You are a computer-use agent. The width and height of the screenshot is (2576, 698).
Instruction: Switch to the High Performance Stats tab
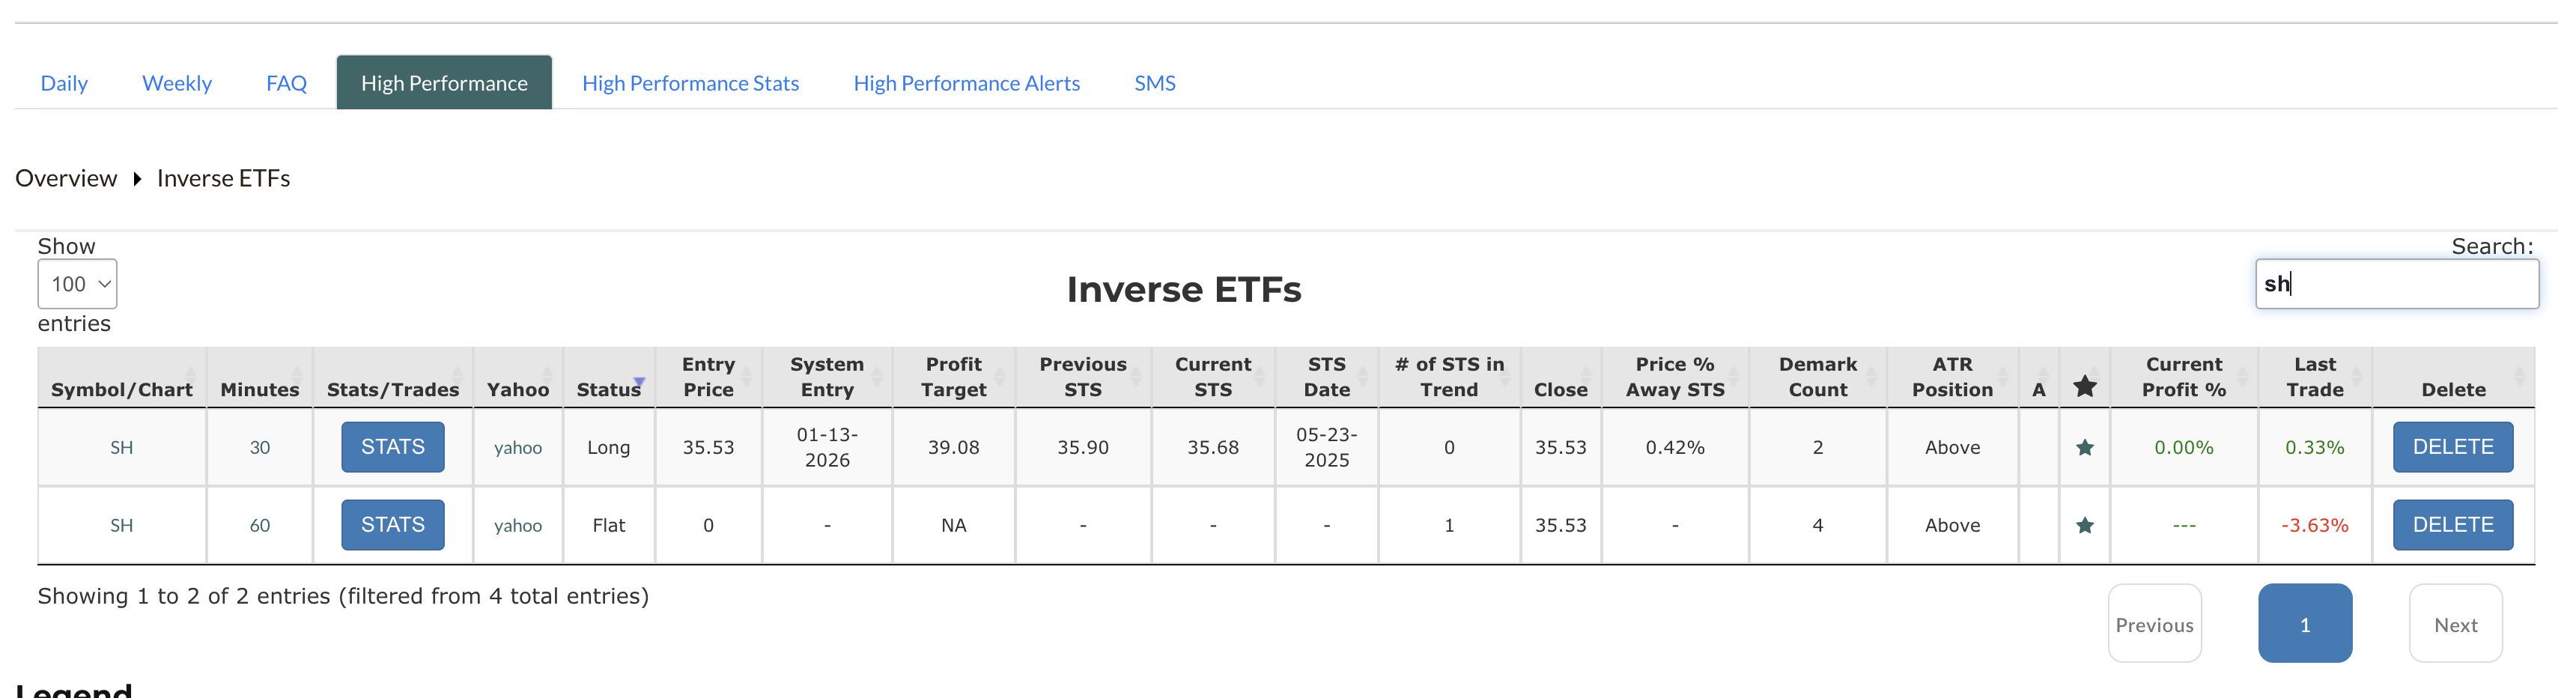tap(690, 83)
